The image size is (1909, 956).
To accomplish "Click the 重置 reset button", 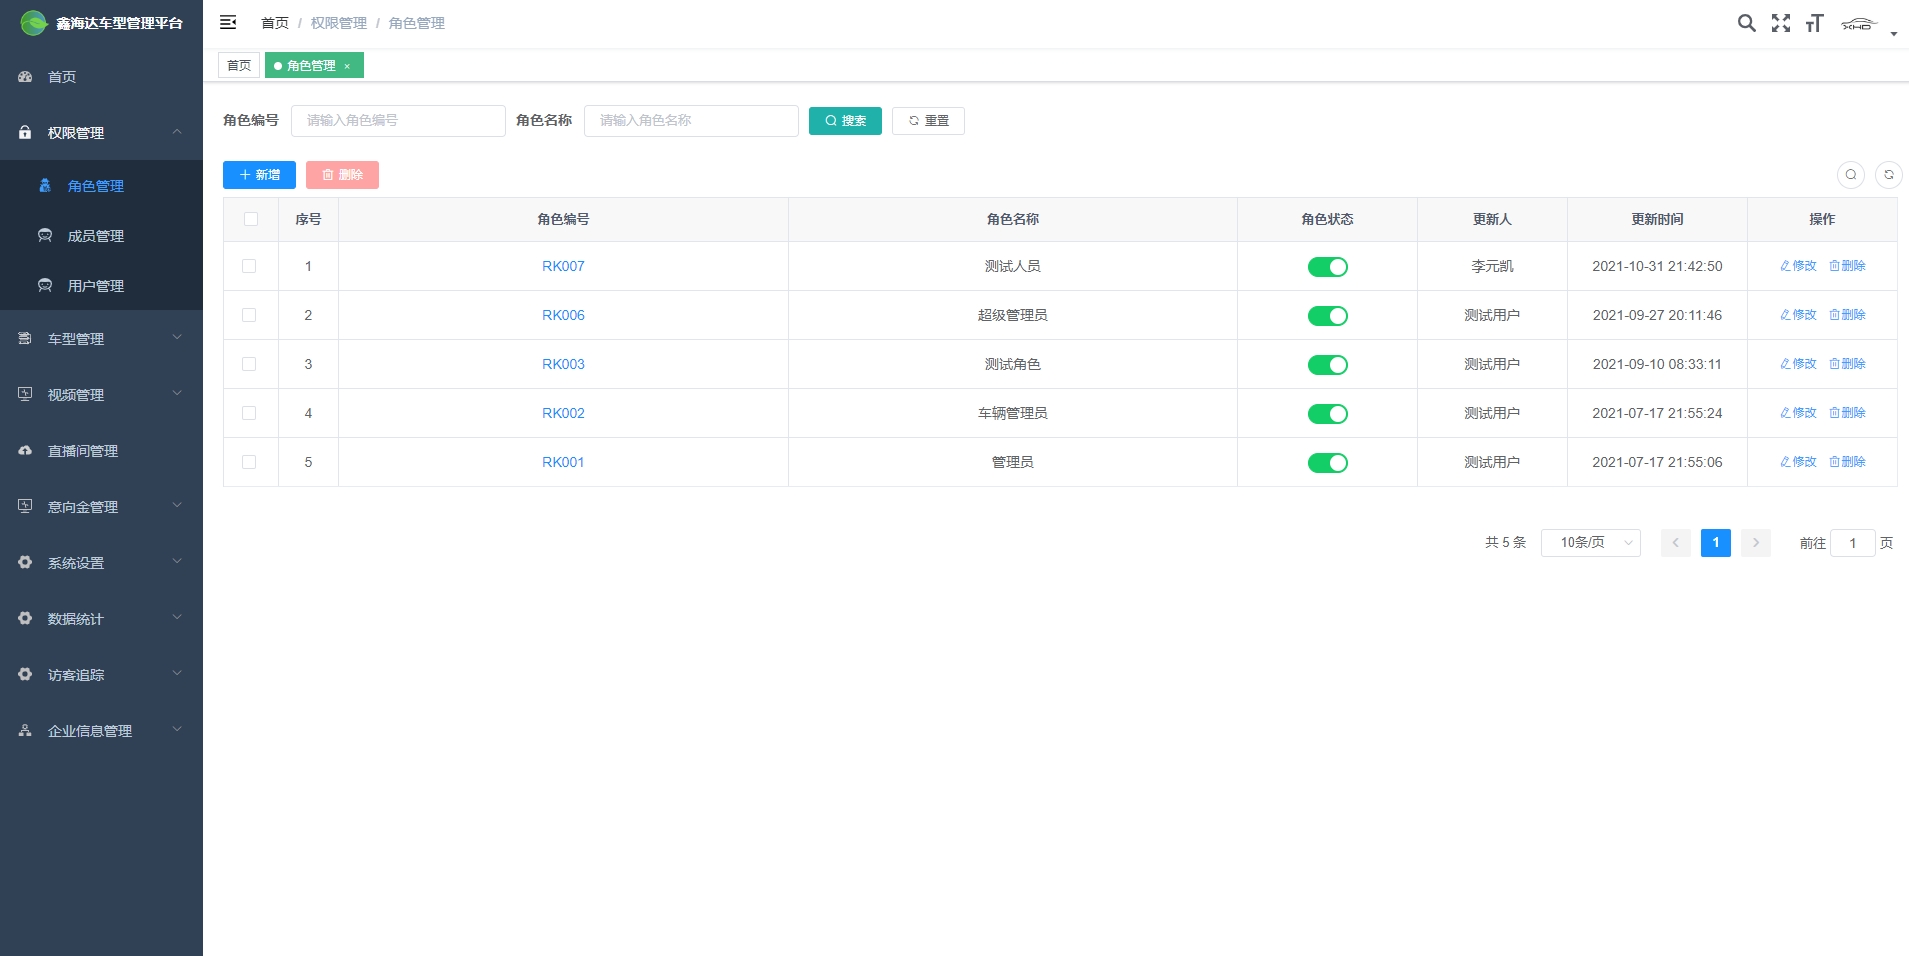I will point(928,121).
